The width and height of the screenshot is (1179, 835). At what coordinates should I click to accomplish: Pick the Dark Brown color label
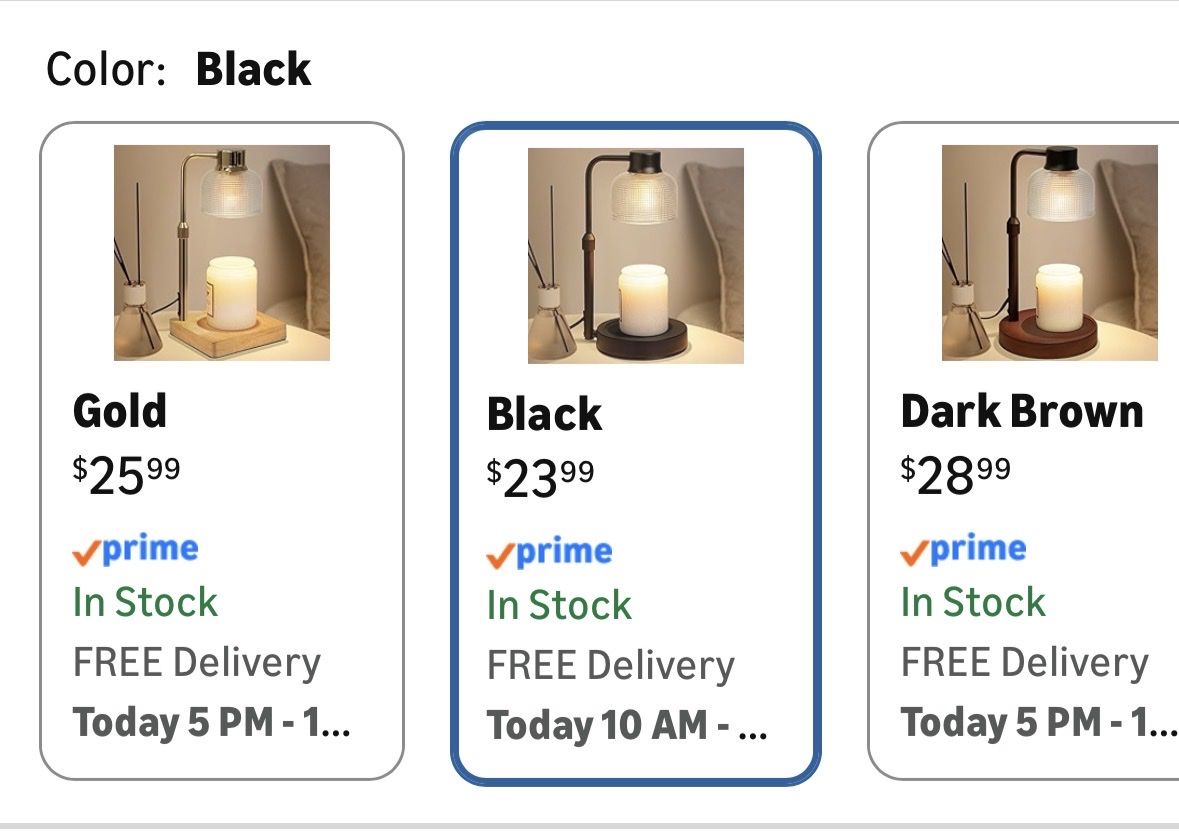pos(1021,411)
